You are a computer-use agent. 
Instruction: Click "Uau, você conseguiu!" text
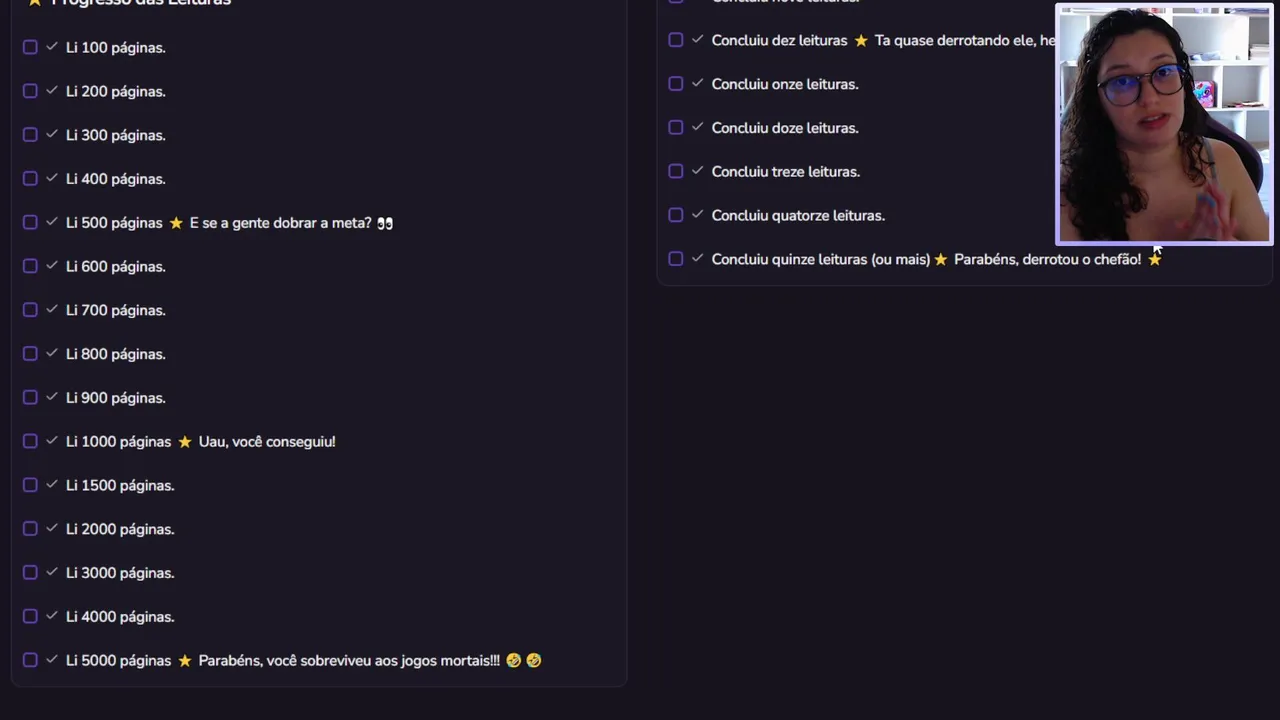pyautogui.click(x=267, y=442)
